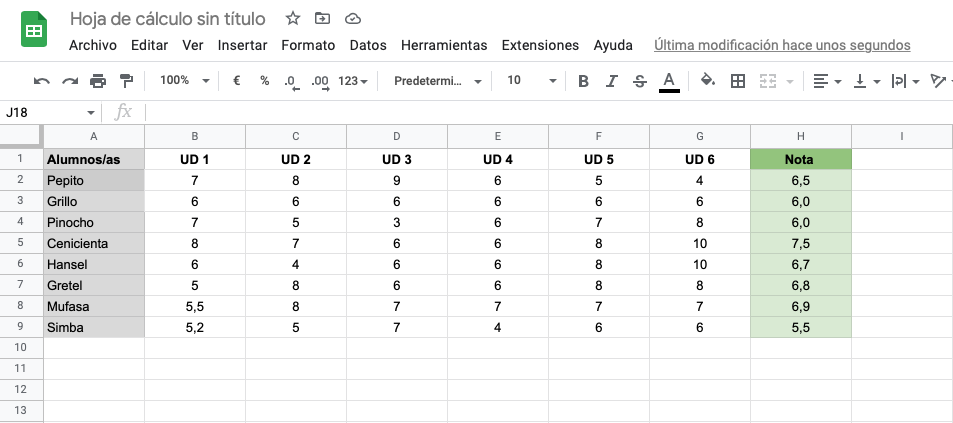Open the 100% zoom dropdown

(x=185, y=80)
